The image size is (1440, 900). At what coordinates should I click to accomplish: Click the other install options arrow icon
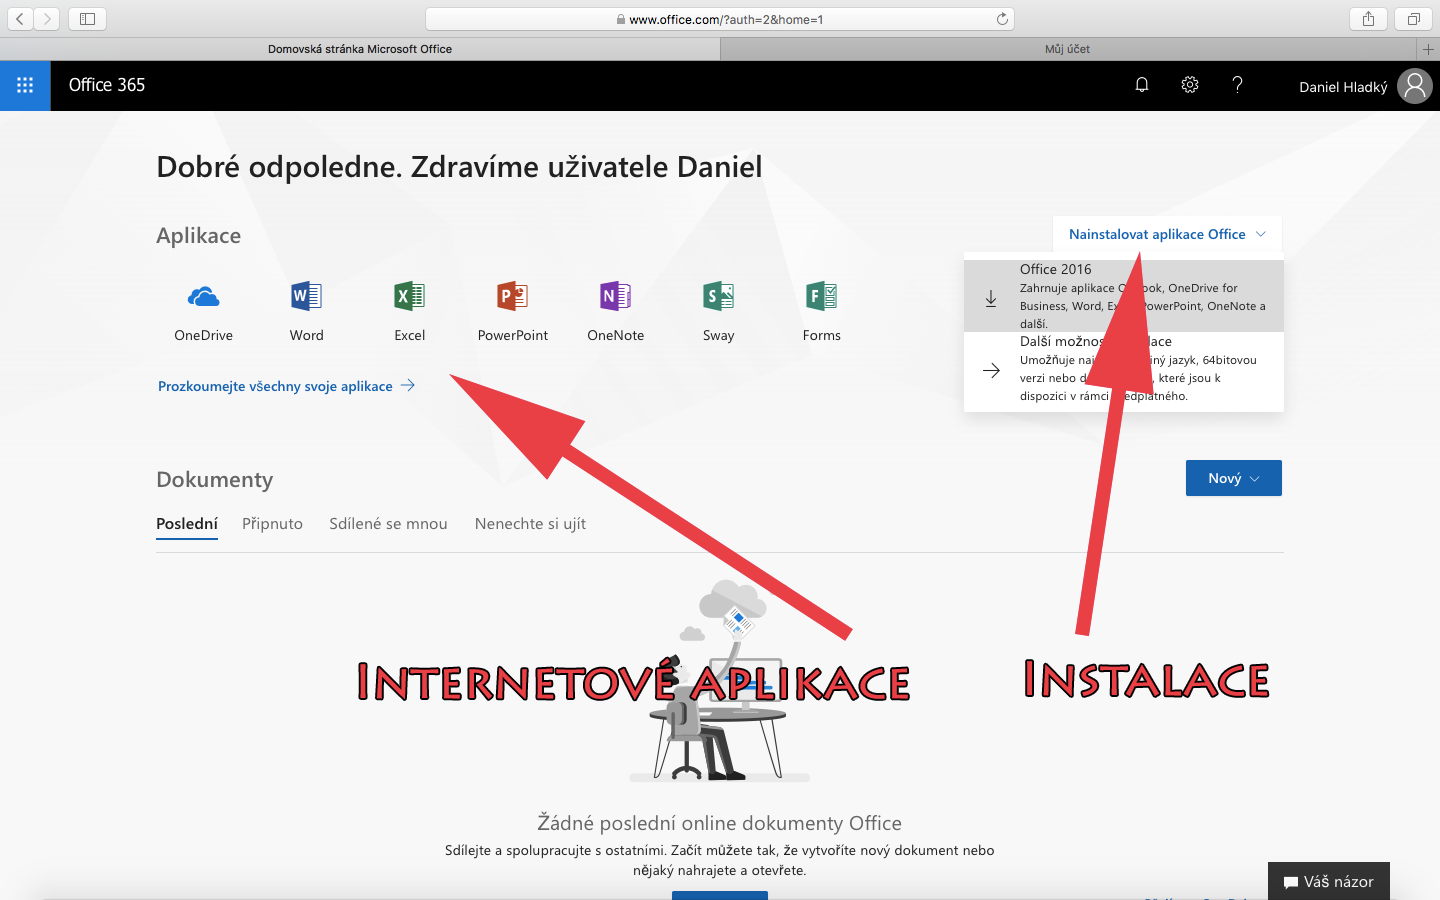point(991,370)
